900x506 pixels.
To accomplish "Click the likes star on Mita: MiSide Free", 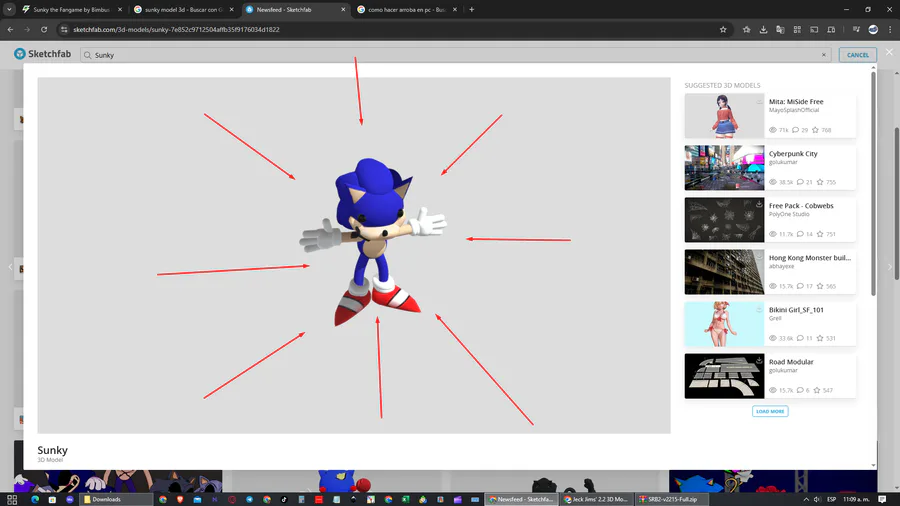I will pyautogui.click(x=815, y=130).
